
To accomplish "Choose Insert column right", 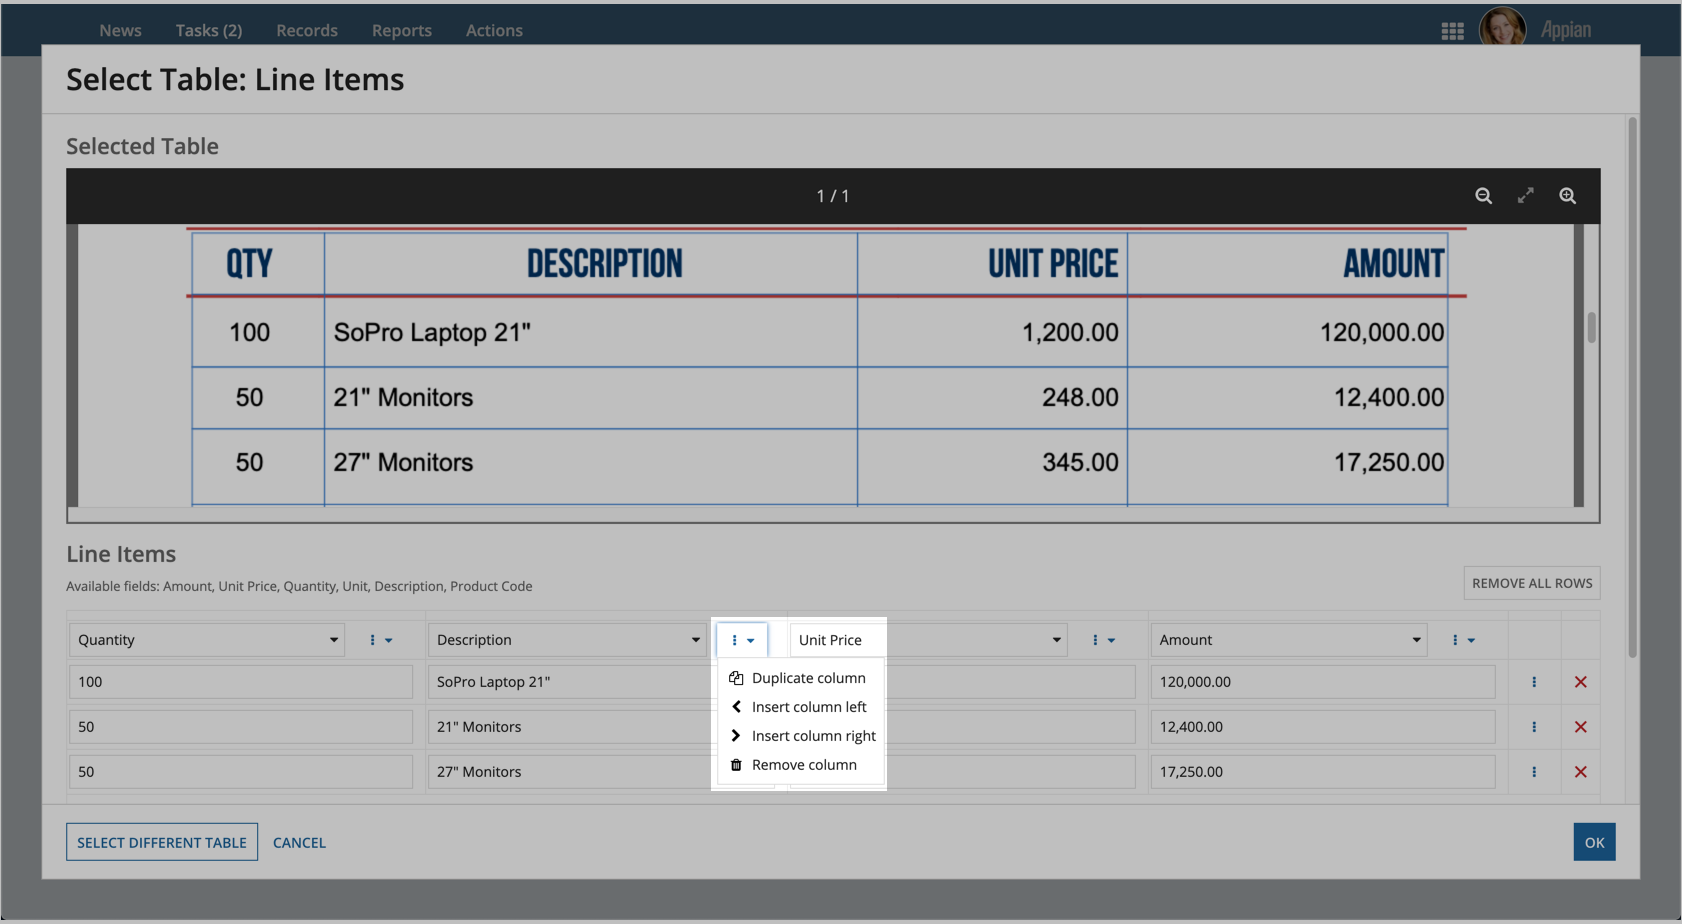I will coord(803,736).
